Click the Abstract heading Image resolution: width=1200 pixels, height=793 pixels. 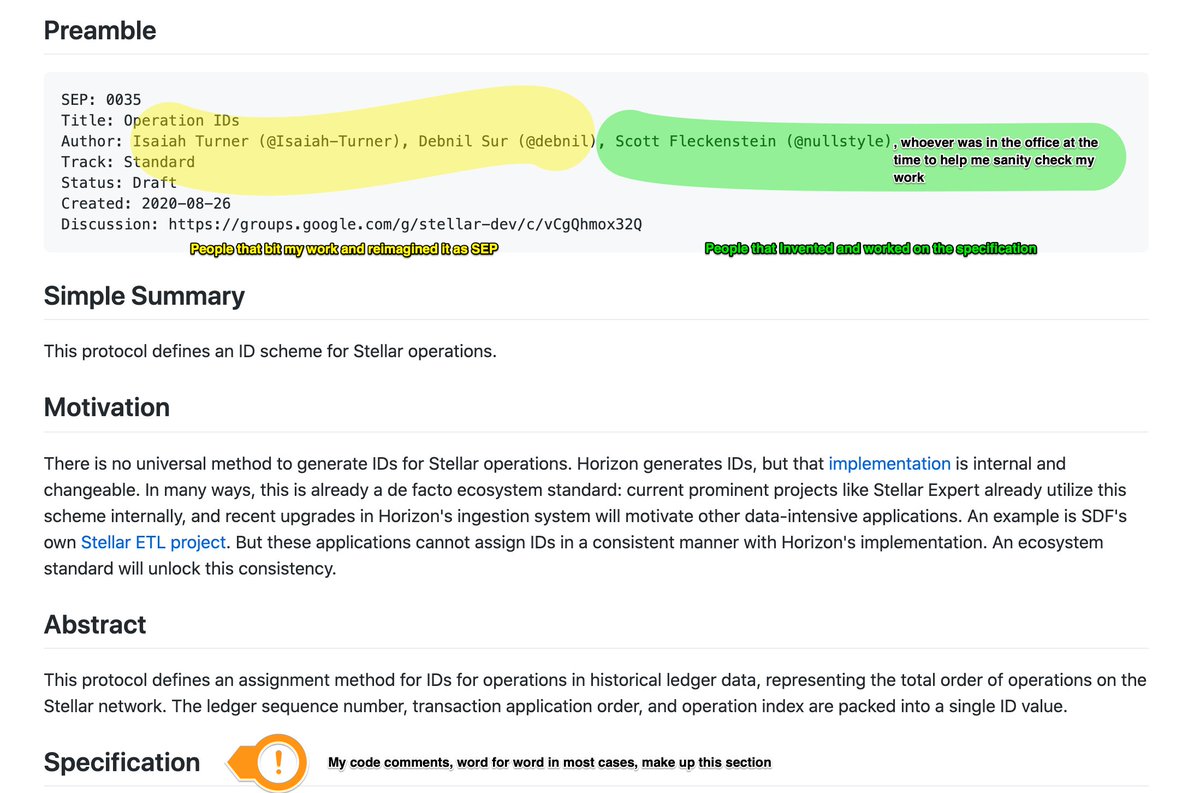[95, 624]
